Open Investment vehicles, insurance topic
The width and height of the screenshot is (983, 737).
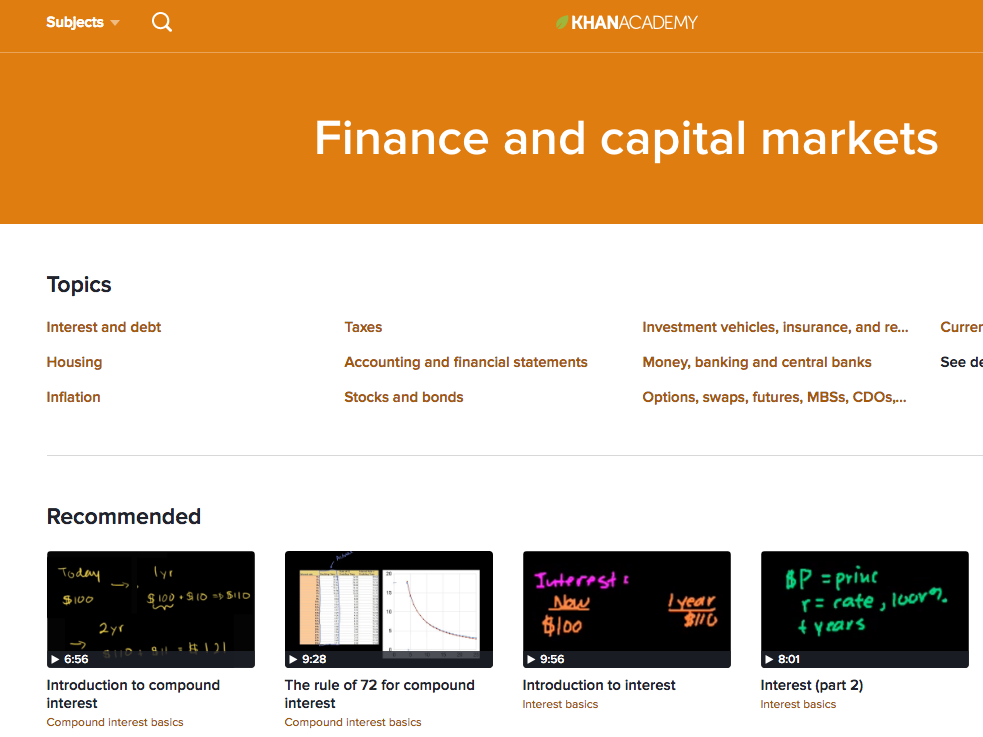[x=775, y=327]
